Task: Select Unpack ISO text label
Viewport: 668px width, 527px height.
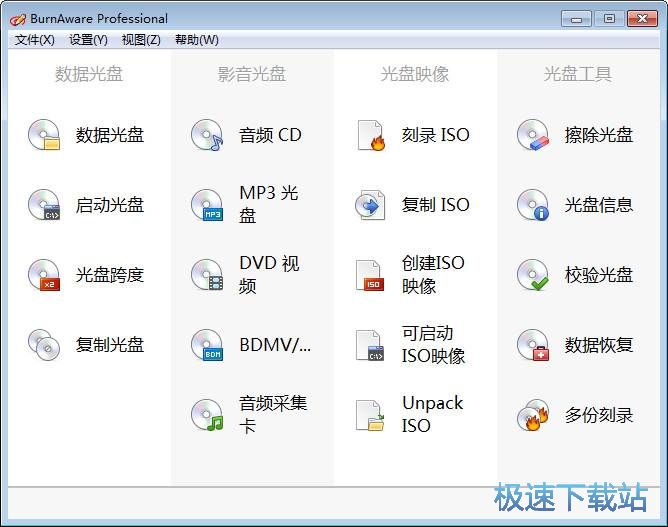Action: click(x=432, y=414)
